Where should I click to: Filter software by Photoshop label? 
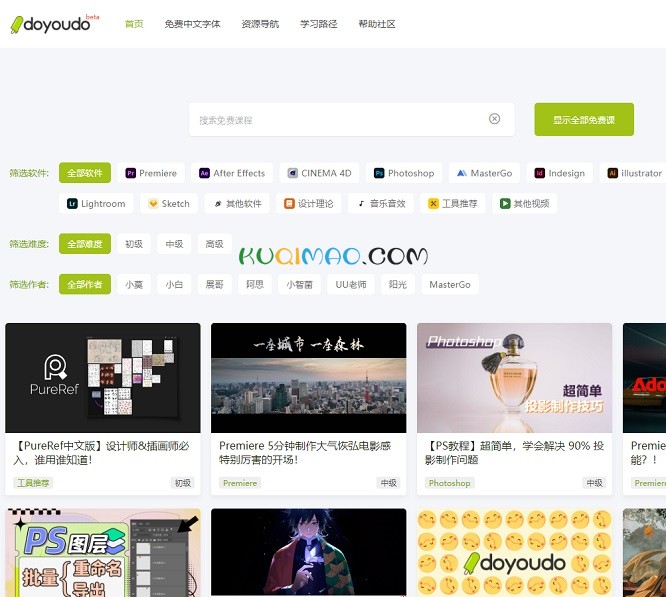click(411, 173)
